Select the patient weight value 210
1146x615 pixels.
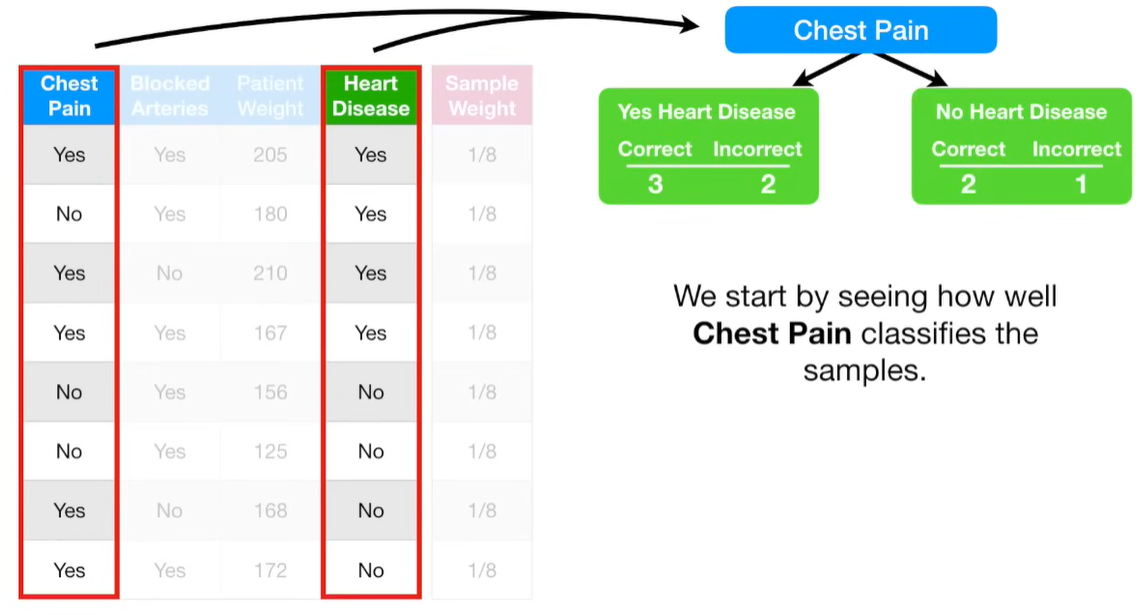[270, 273]
